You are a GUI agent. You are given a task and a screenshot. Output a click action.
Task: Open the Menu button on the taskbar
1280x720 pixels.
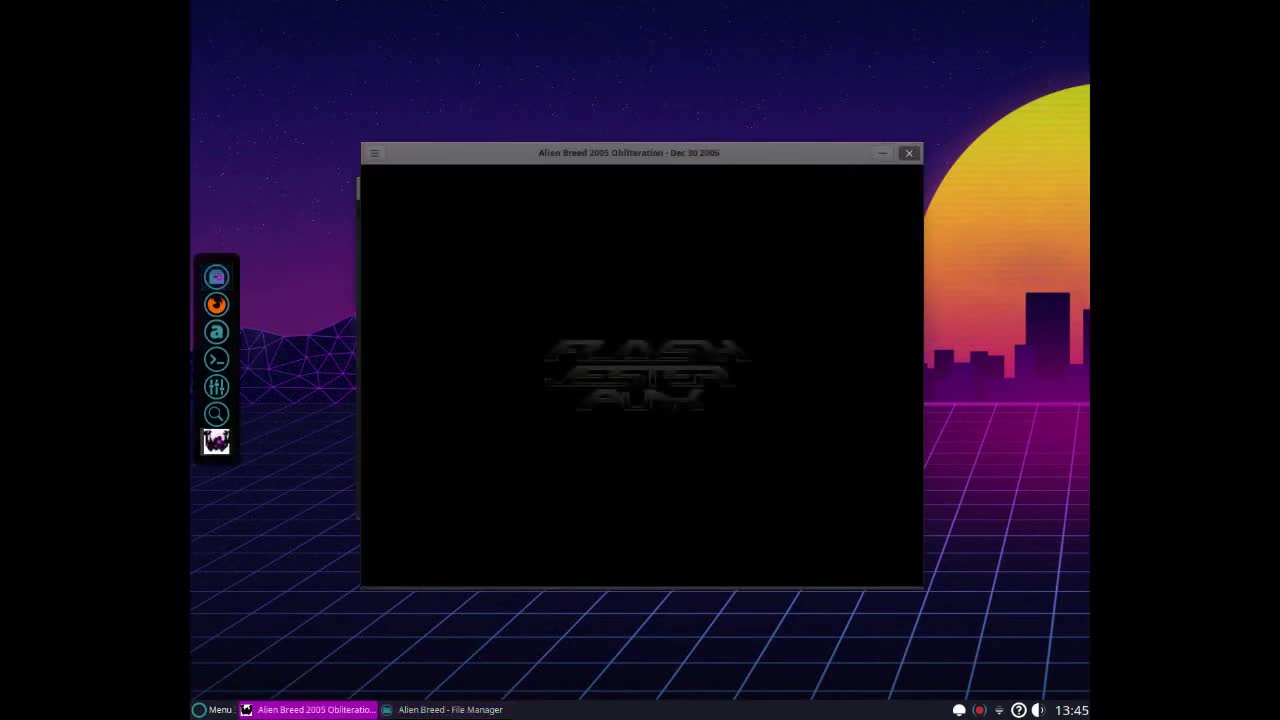[x=212, y=710]
